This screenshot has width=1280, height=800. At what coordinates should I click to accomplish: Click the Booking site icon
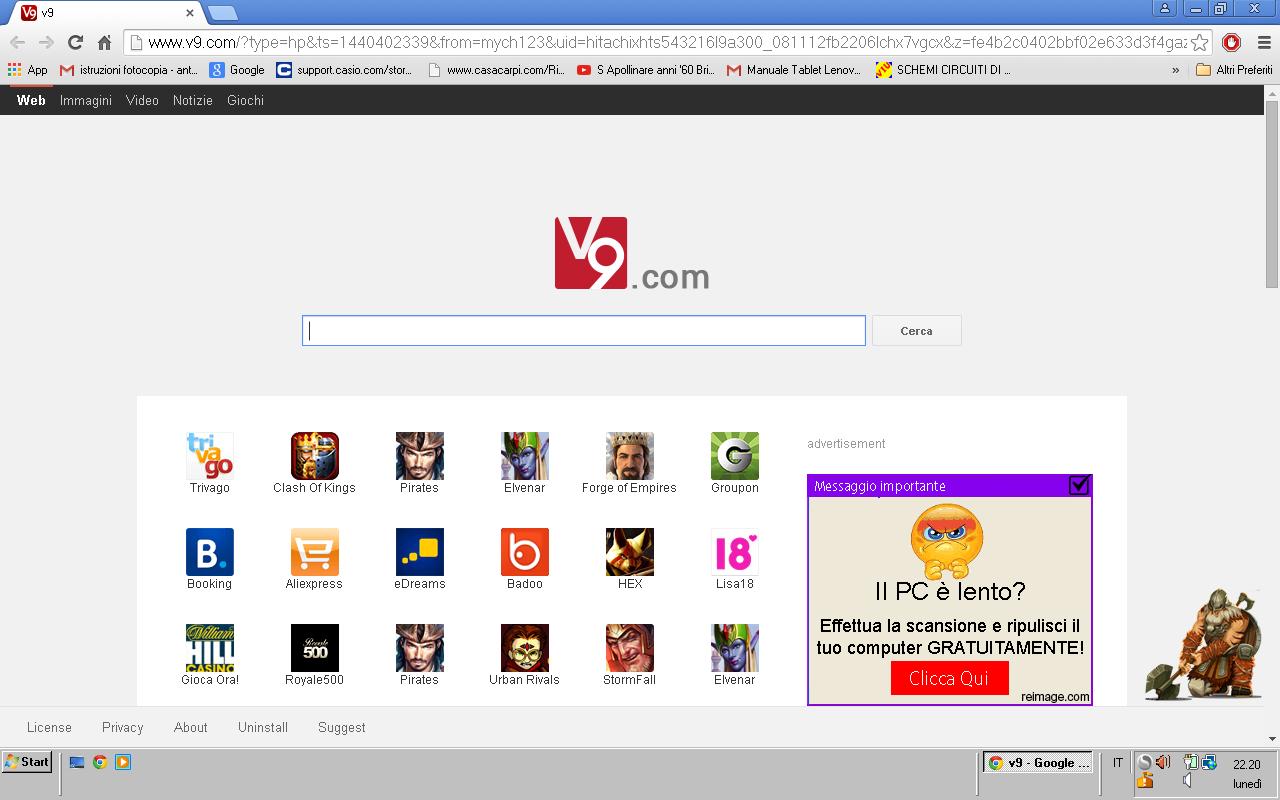pos(209,552)
